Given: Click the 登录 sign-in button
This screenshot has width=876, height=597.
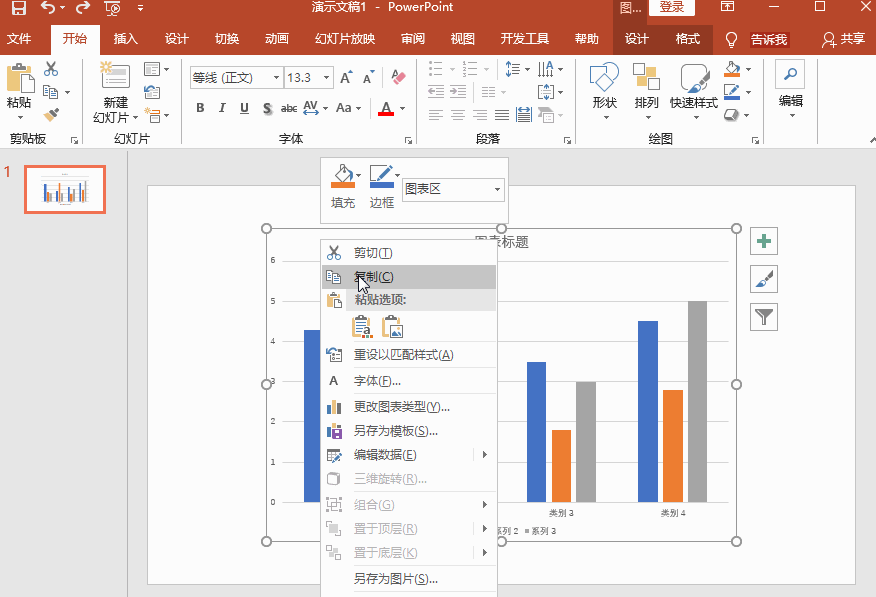Looking at the screenshot, I should tap(671, 7).
